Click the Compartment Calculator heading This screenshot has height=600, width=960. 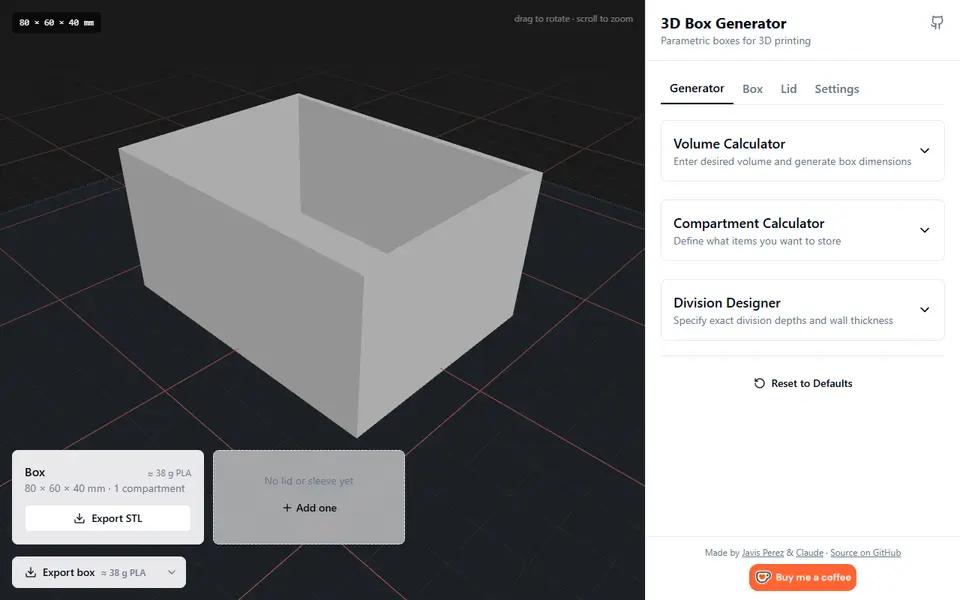pos(749,223)
